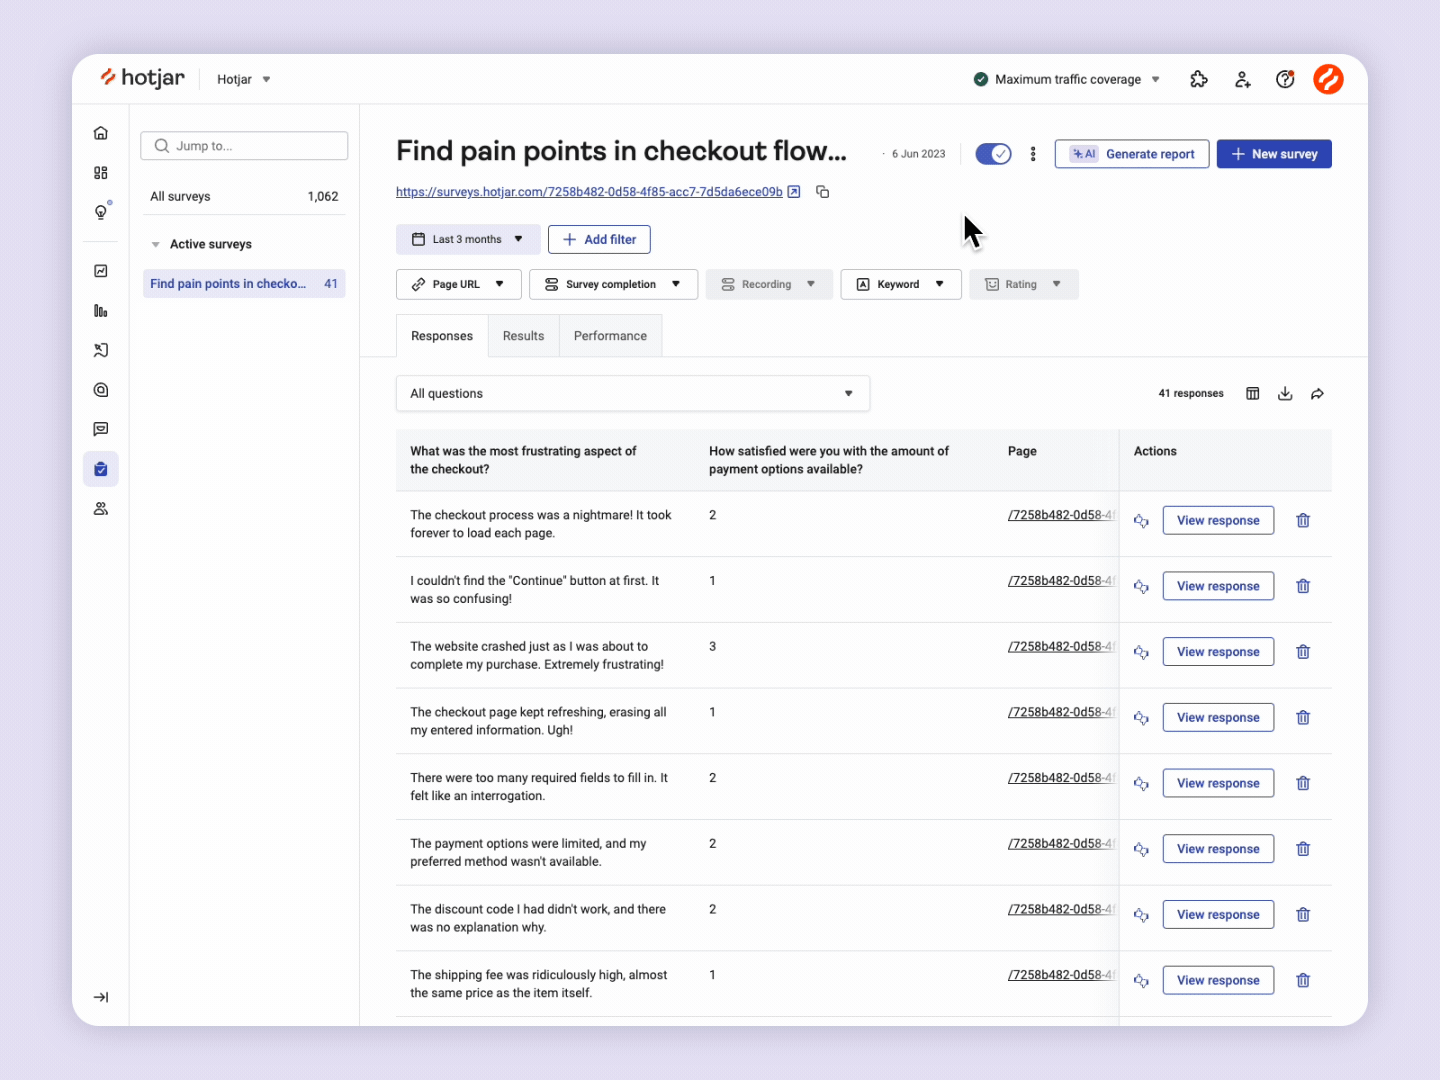This screenshot has width=1440, height=1080.
Task: Open the Feedback chat icon in sidebar
Action: coord(101,429)
